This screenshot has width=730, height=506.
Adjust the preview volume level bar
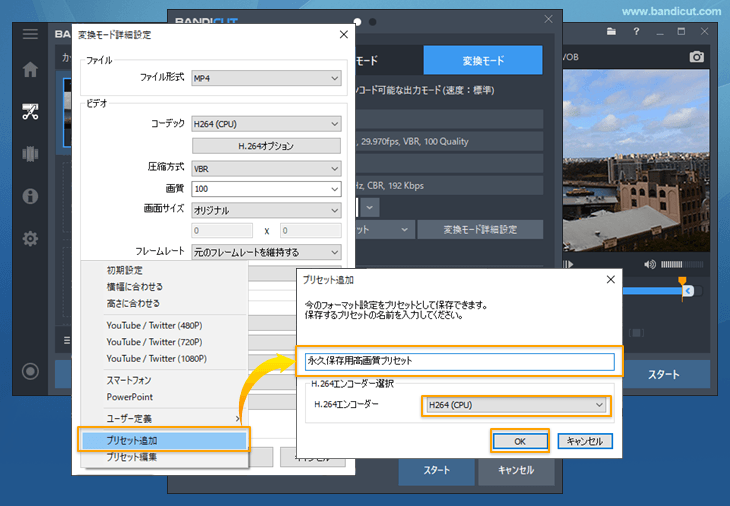tap(682, 264)
